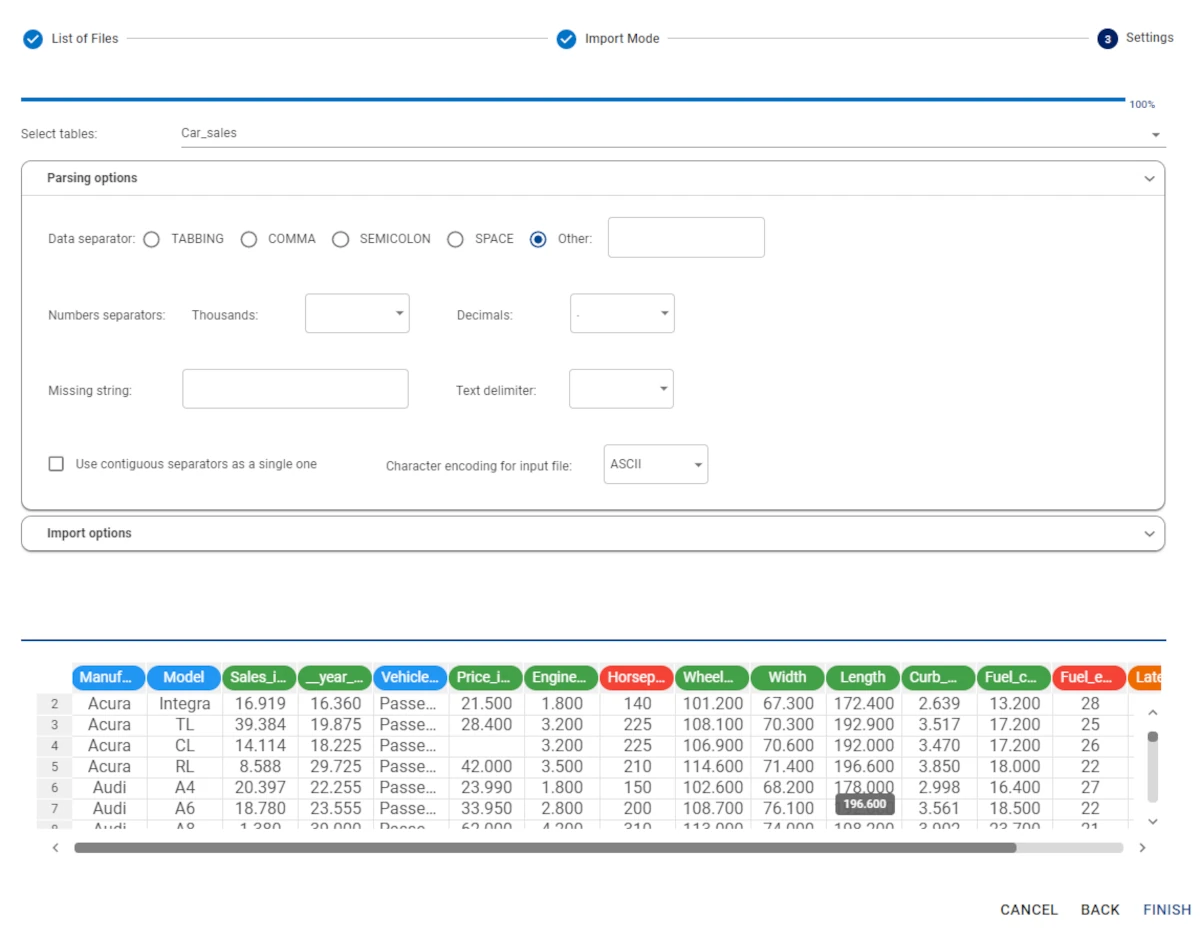Click the BACK button

click(1100, 910)
